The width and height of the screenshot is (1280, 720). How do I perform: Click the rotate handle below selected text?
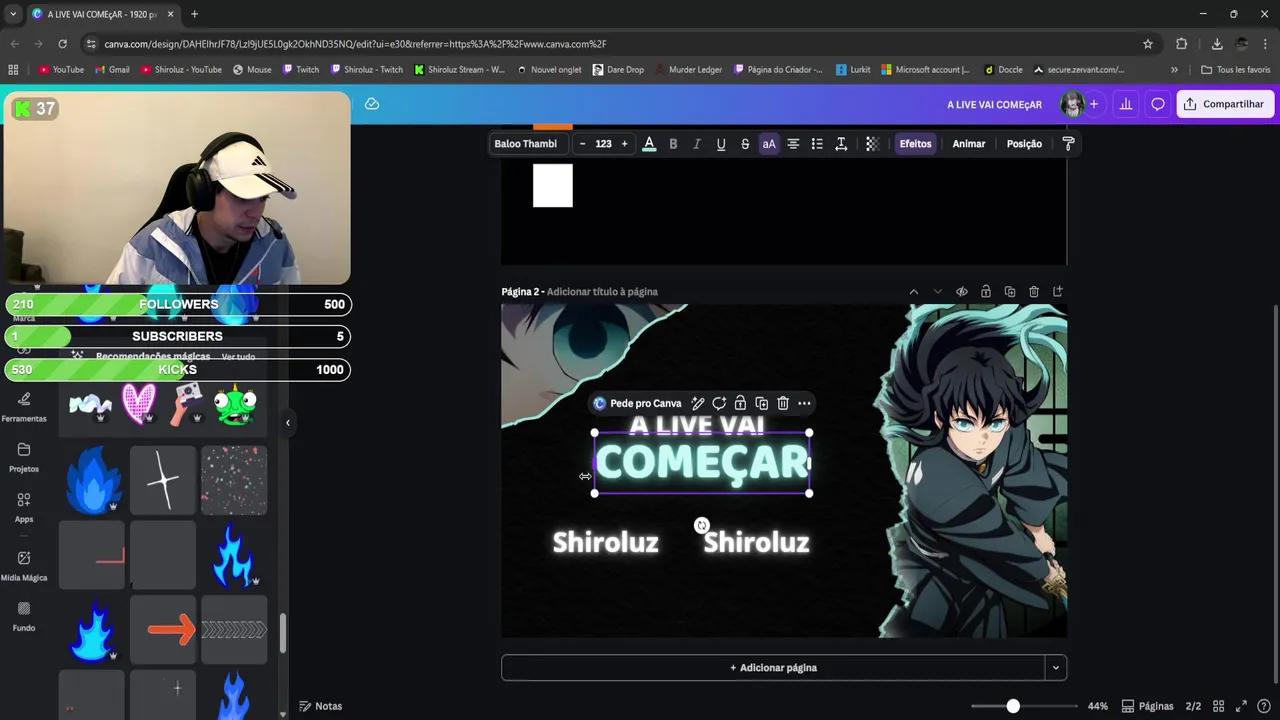coord(702,525)
